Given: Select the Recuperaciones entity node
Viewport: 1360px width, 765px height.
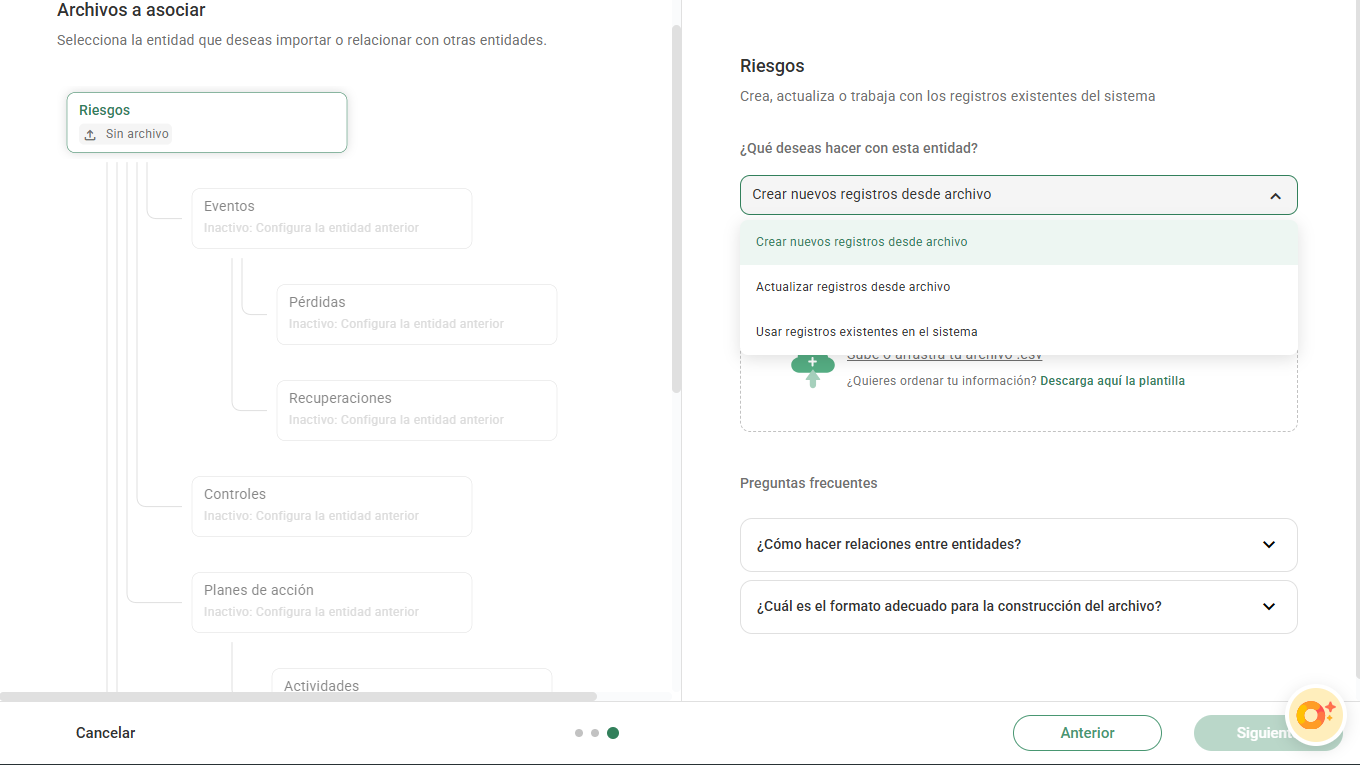Looking at the screenshot, I should tap(417, 410).
